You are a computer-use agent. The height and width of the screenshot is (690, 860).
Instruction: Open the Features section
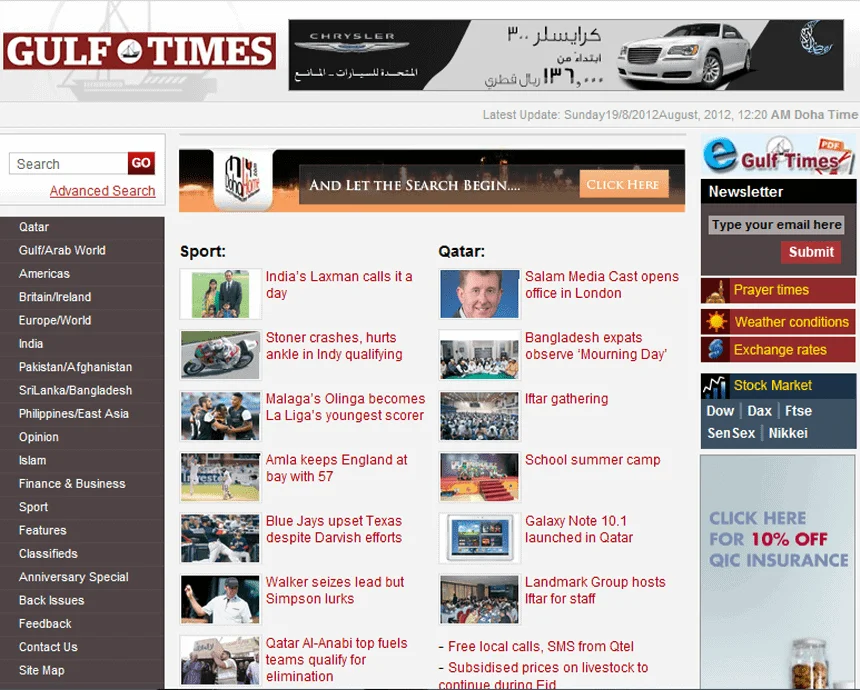42,530
